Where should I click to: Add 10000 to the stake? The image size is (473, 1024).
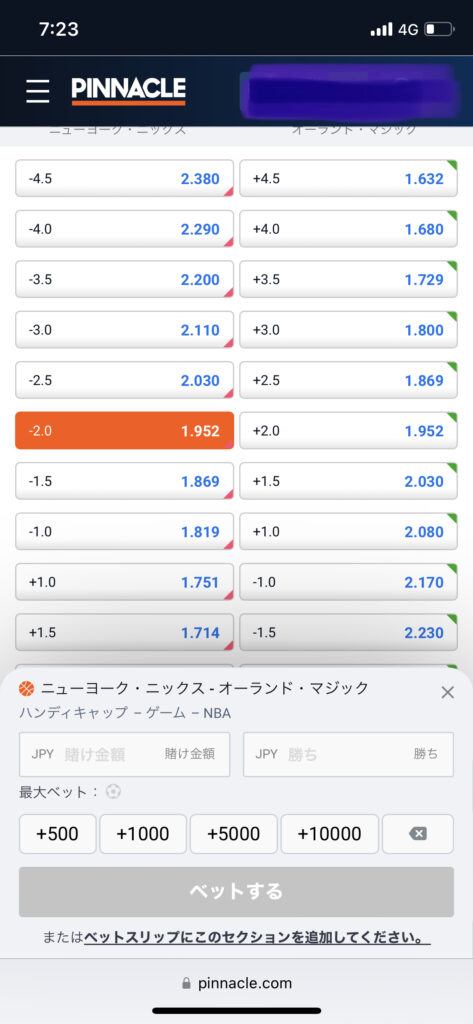pos(329,834)
